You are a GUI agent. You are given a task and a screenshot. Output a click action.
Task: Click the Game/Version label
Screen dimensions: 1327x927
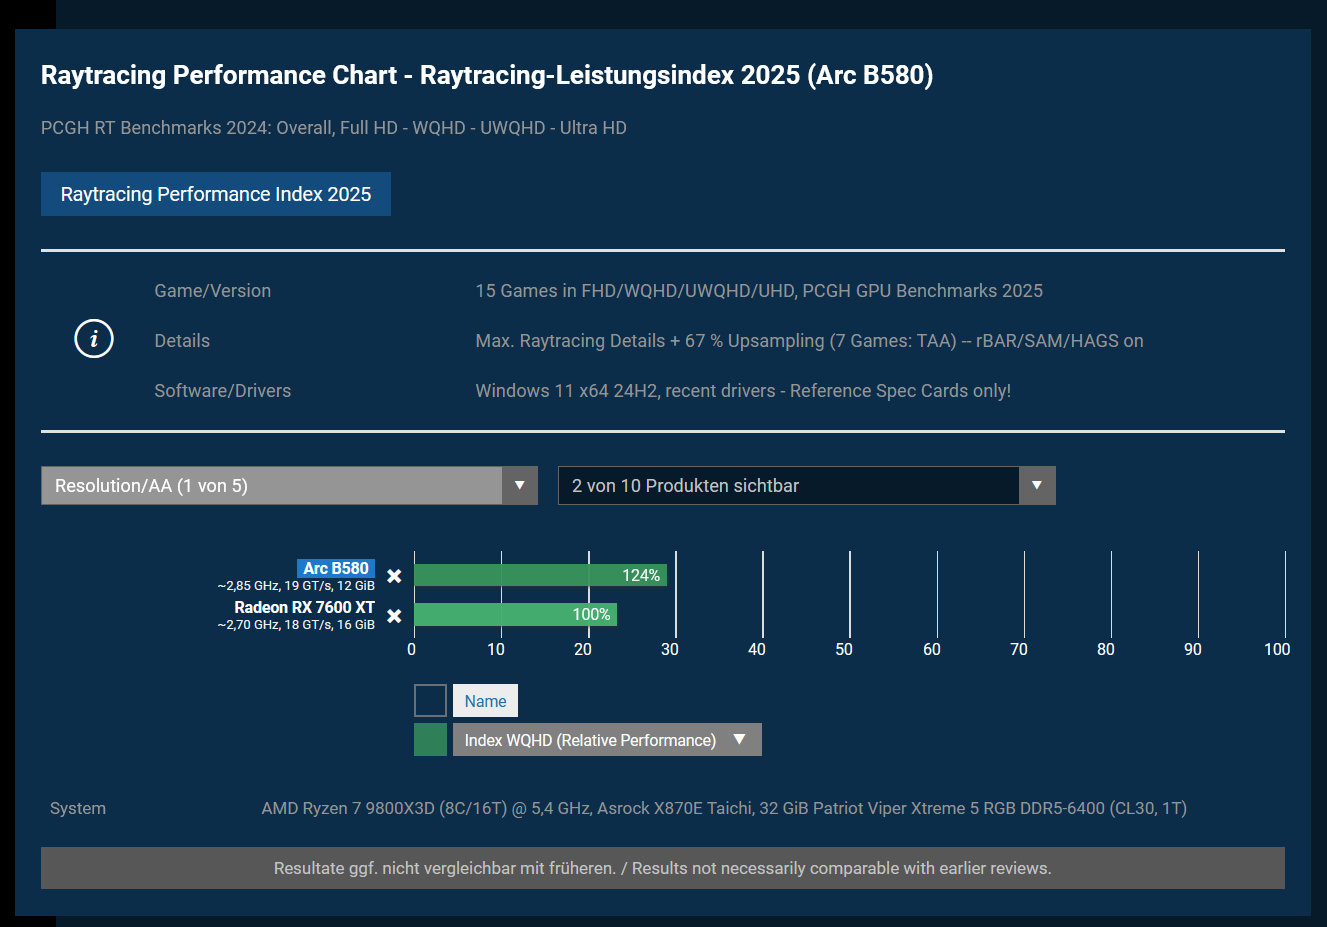[x=212, y=291]
